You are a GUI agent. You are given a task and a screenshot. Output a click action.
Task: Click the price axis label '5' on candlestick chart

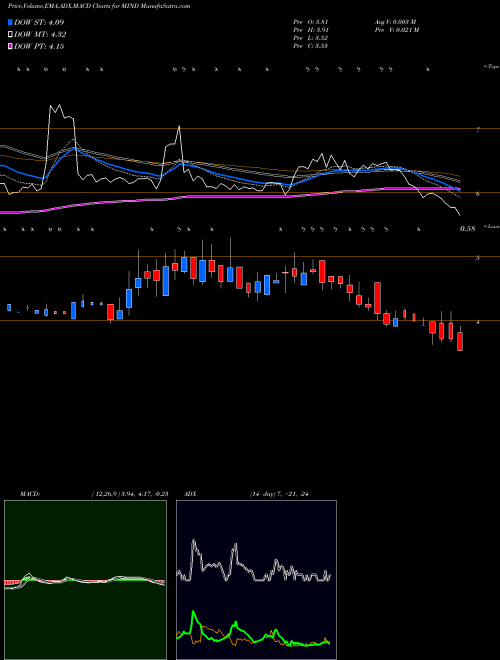point(478,258)
